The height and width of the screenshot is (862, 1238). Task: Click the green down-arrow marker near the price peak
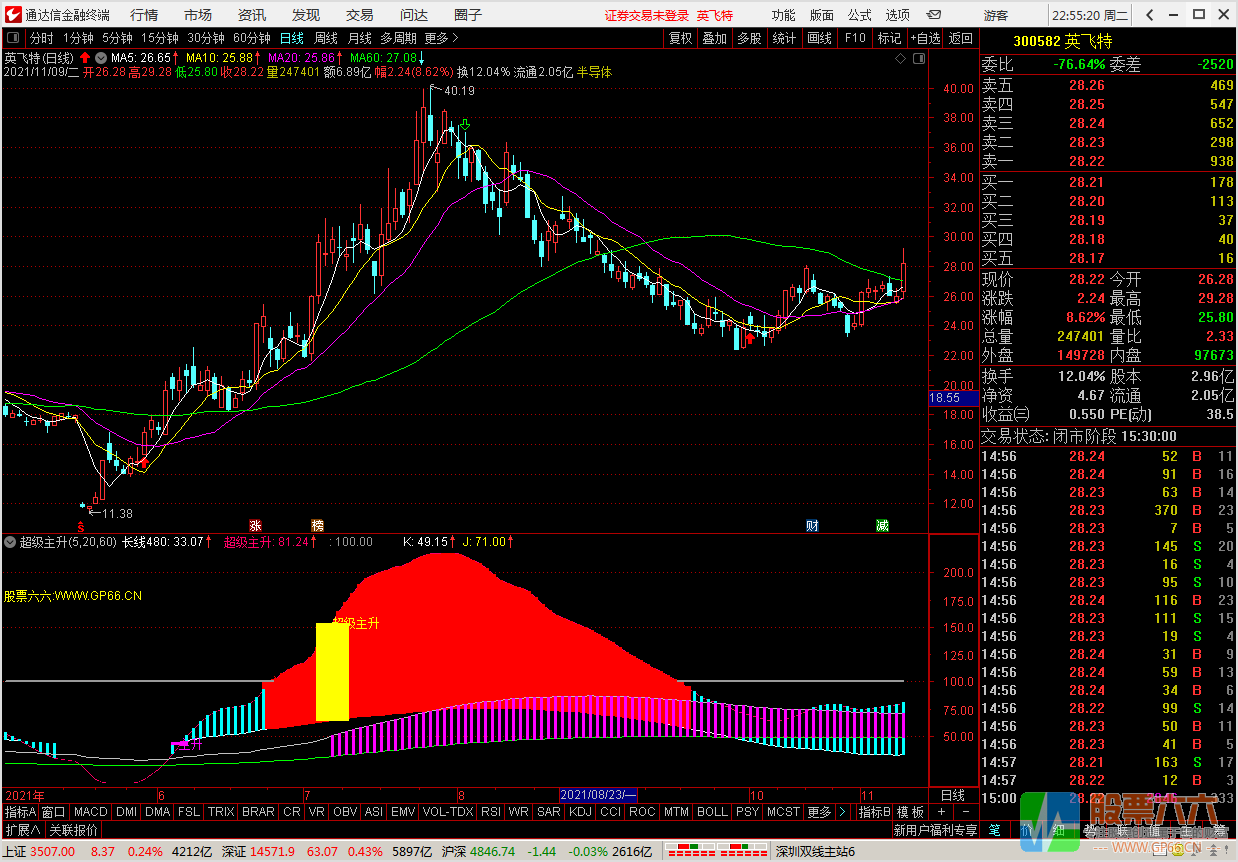click(465, 126)
